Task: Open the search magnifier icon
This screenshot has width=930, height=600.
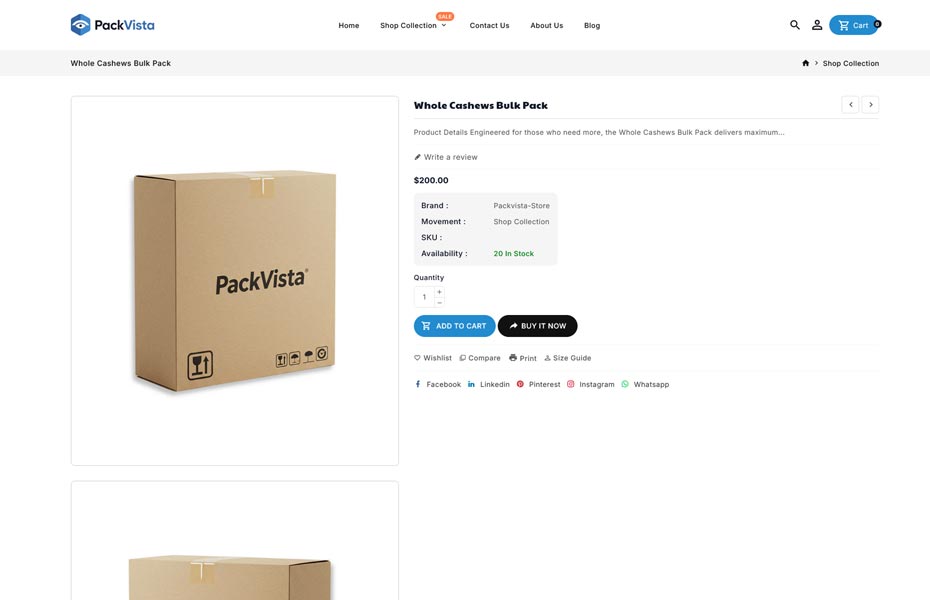Action: tap(795, 25)
